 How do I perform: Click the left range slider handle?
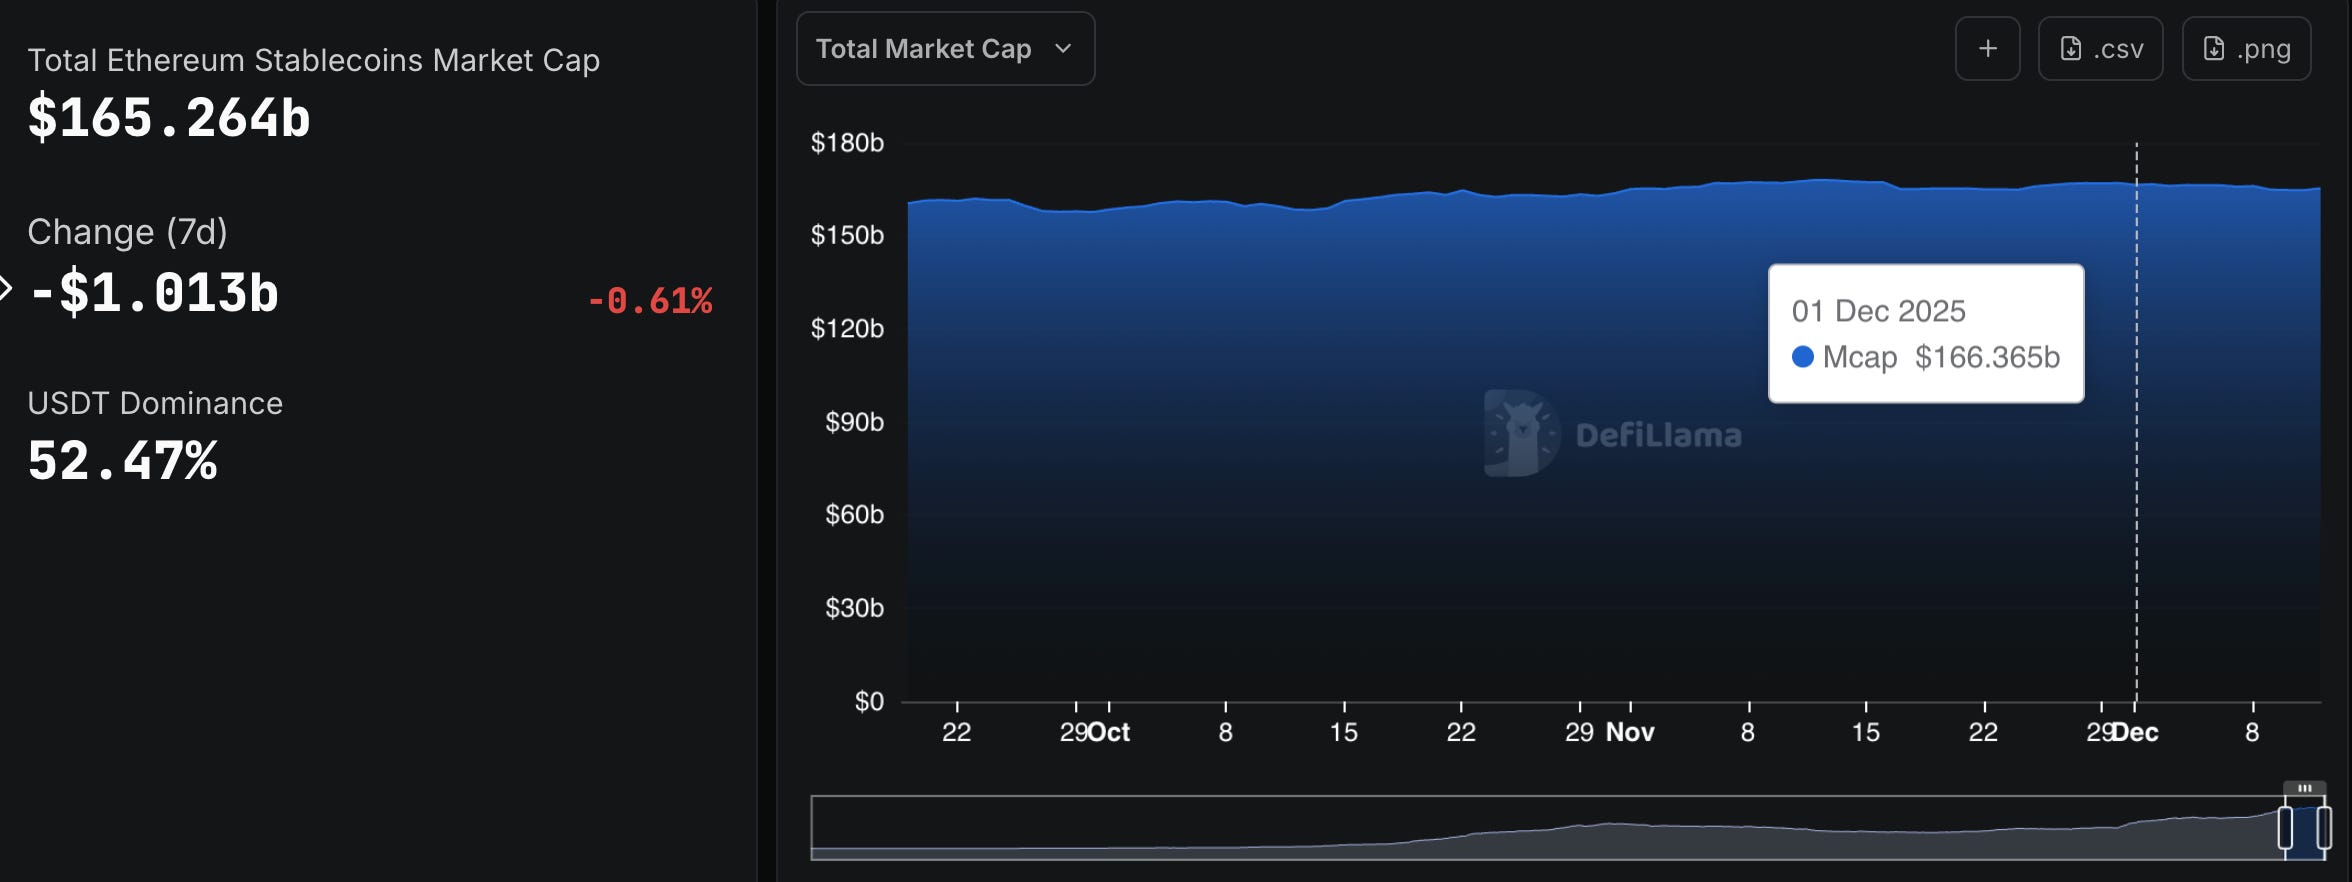click(x=2285, y=828)
